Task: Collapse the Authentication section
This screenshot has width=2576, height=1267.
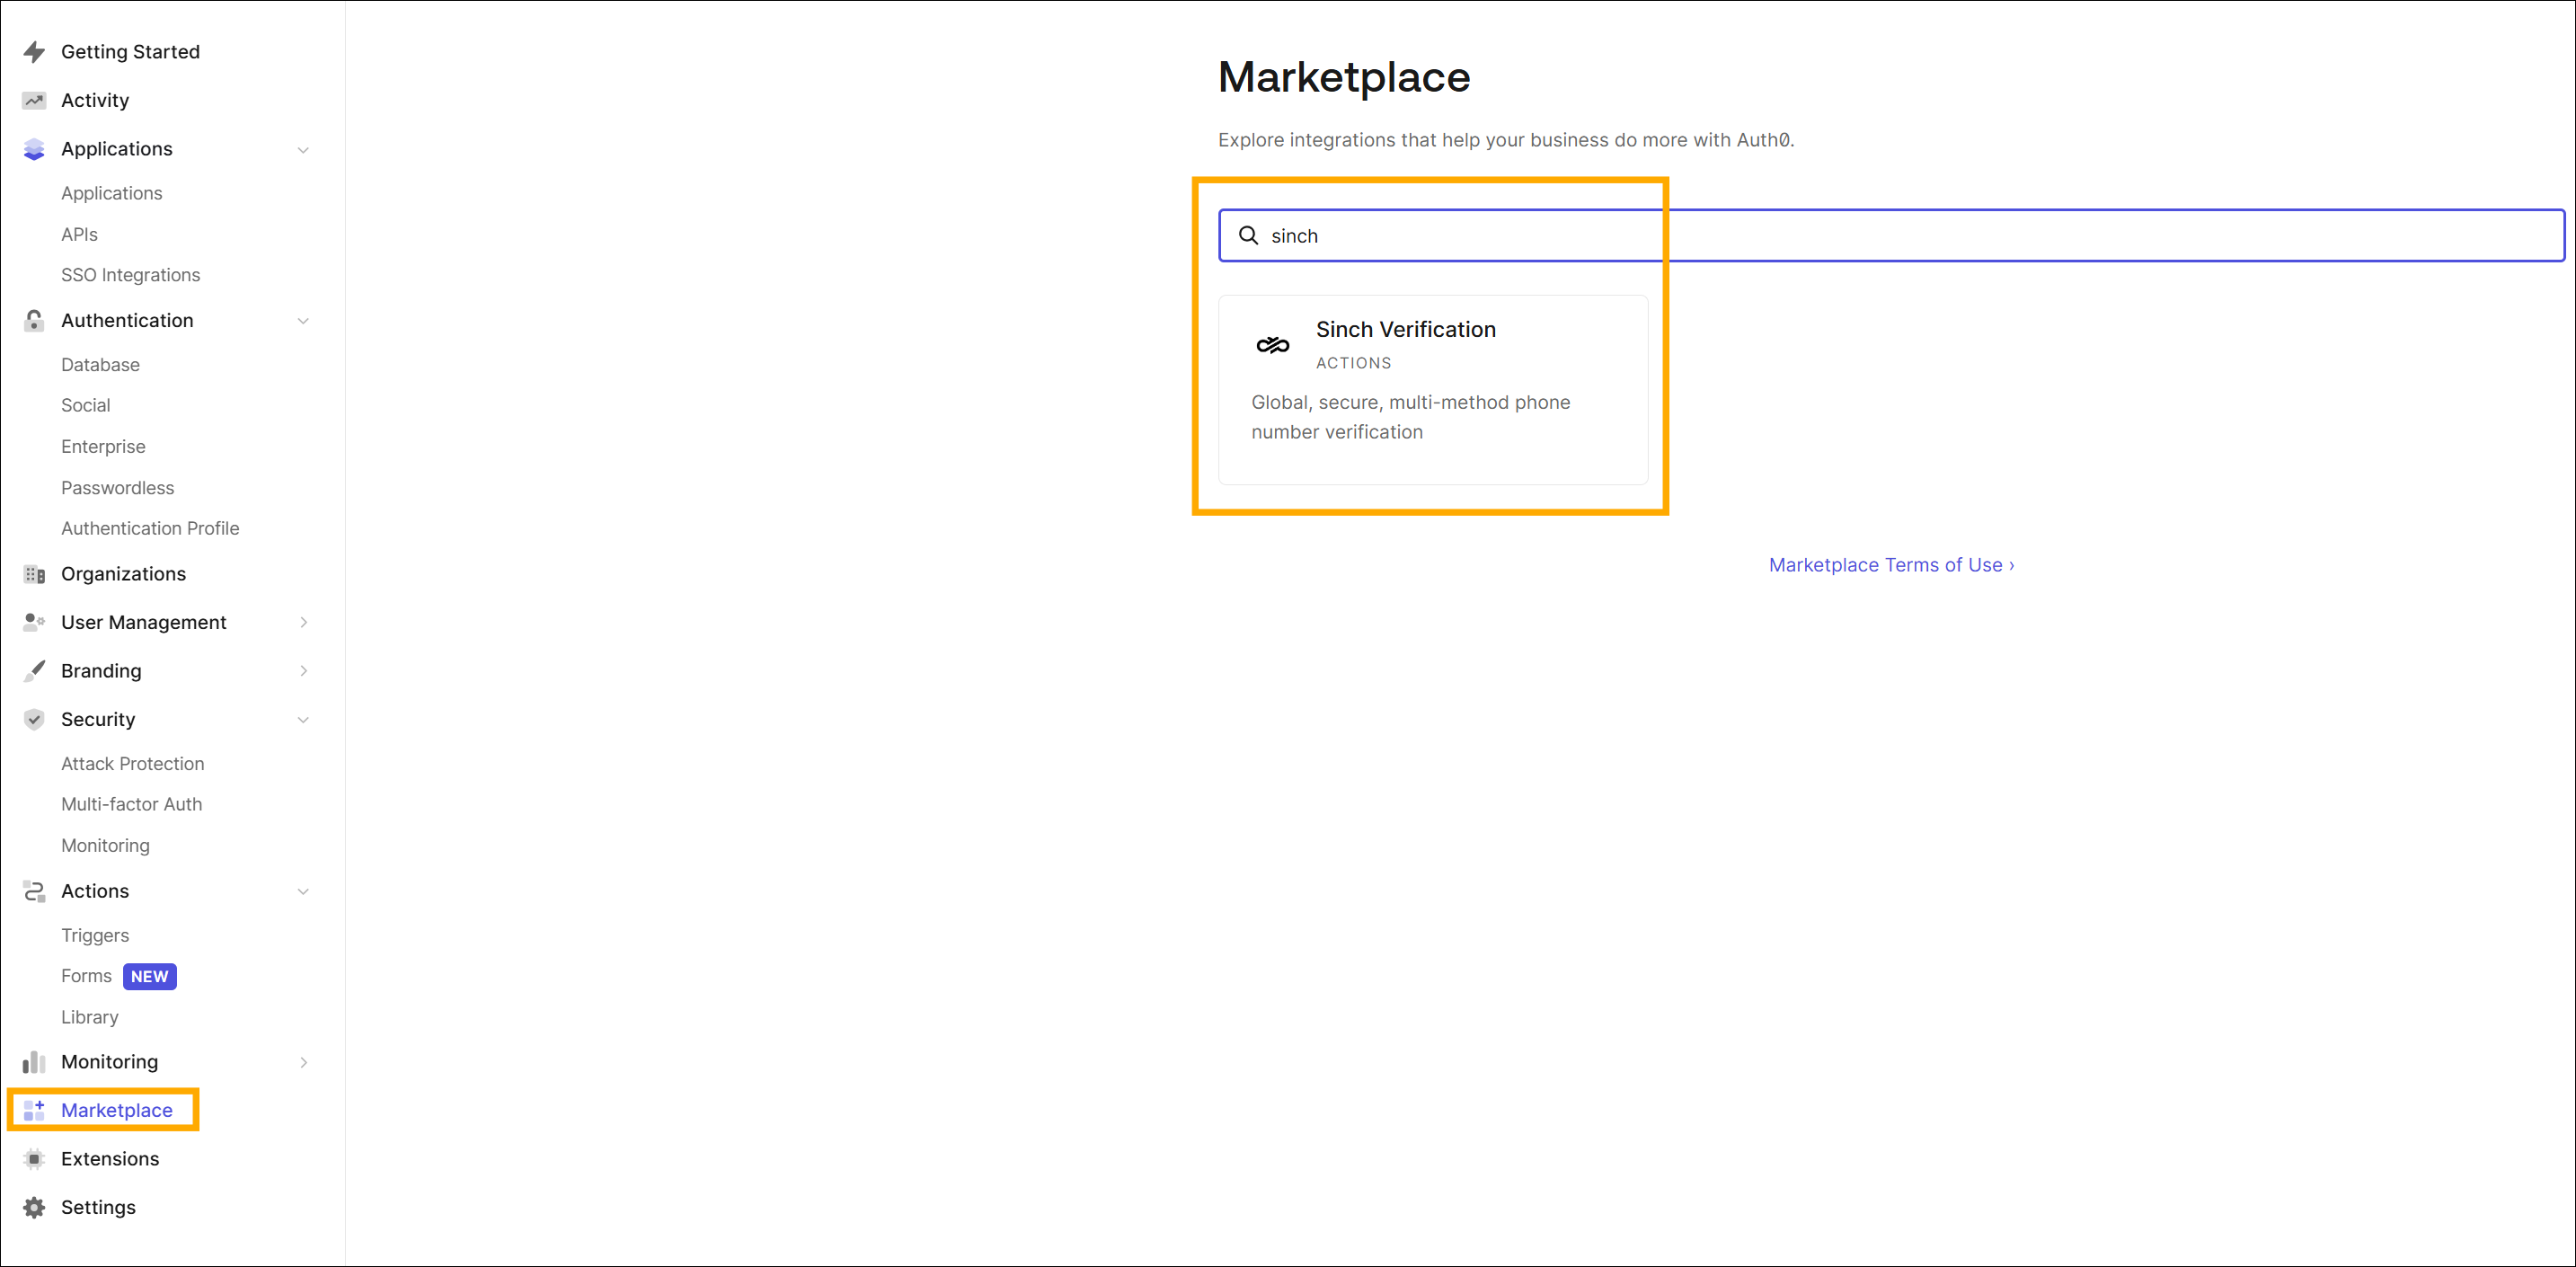Action: tap(303, 320)
